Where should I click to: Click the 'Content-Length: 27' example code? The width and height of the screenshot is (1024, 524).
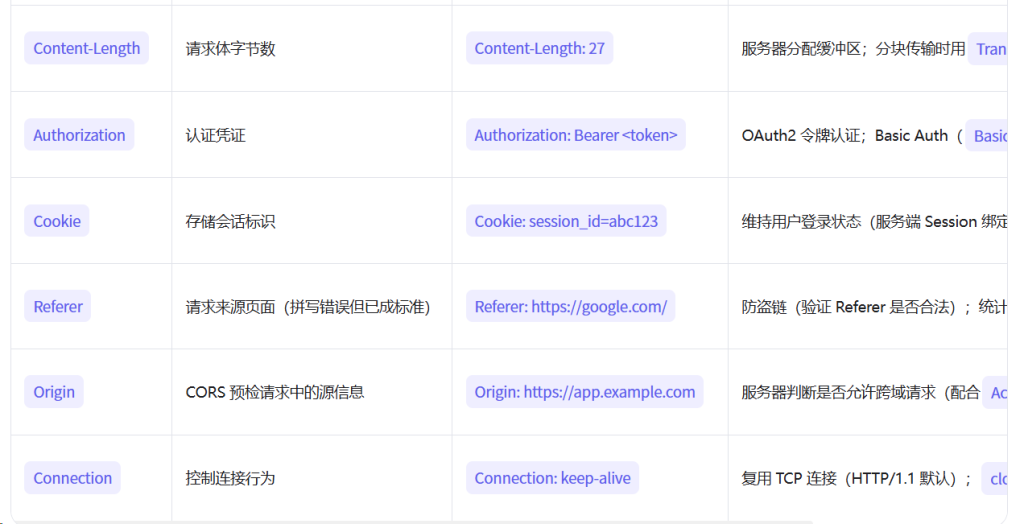(539, 49)
